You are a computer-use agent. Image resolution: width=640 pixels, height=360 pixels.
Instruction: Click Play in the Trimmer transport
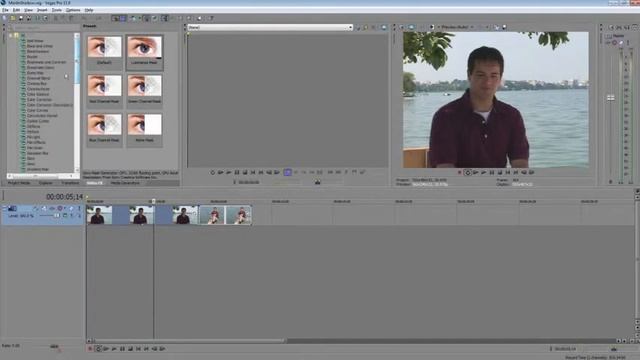[229, 173]
